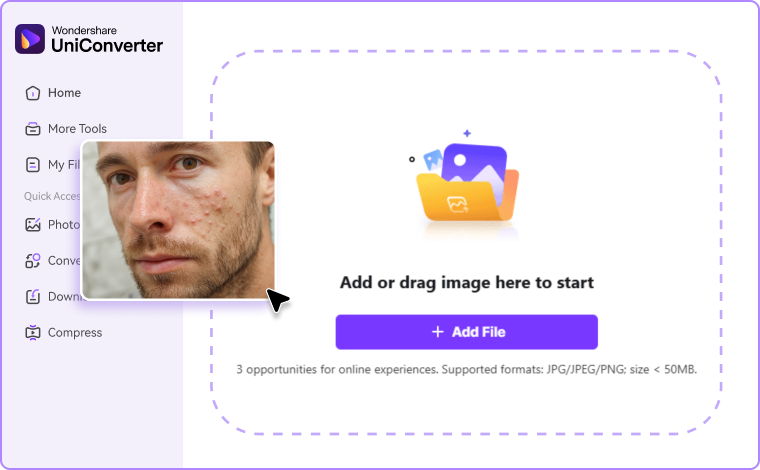The width and height of the screenshot is (760, 470).
Task: Click the image folder illustration
Action: (x=467, y=182)
